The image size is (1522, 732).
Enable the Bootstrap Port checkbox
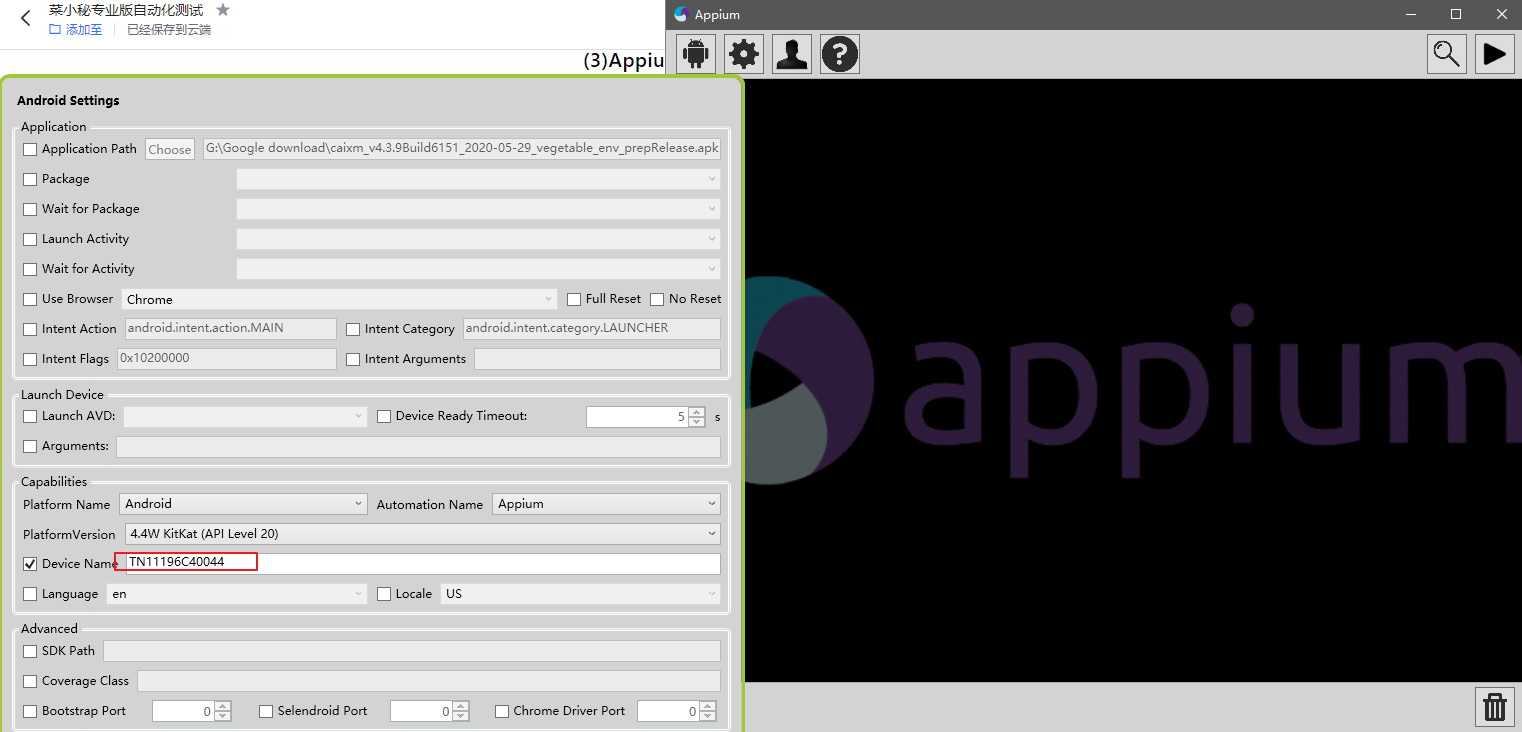point(30,711)
